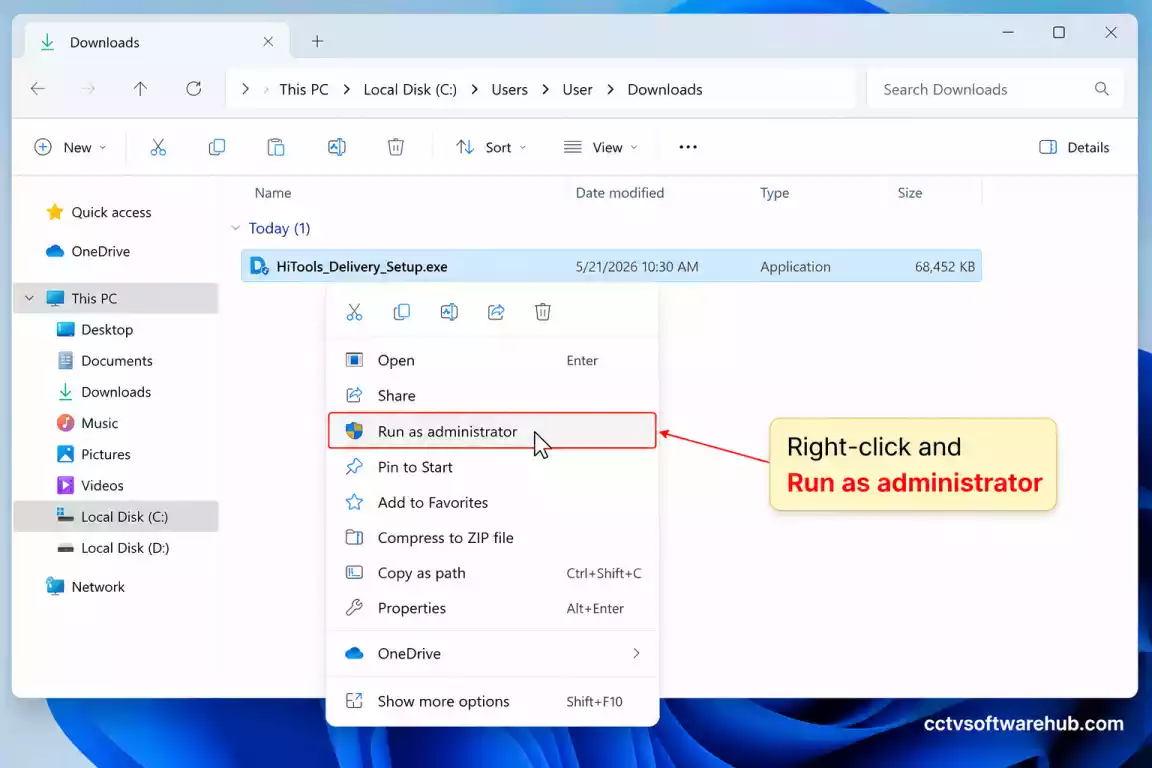
Task: Collapse the This PC tree node
Action: 29,298
